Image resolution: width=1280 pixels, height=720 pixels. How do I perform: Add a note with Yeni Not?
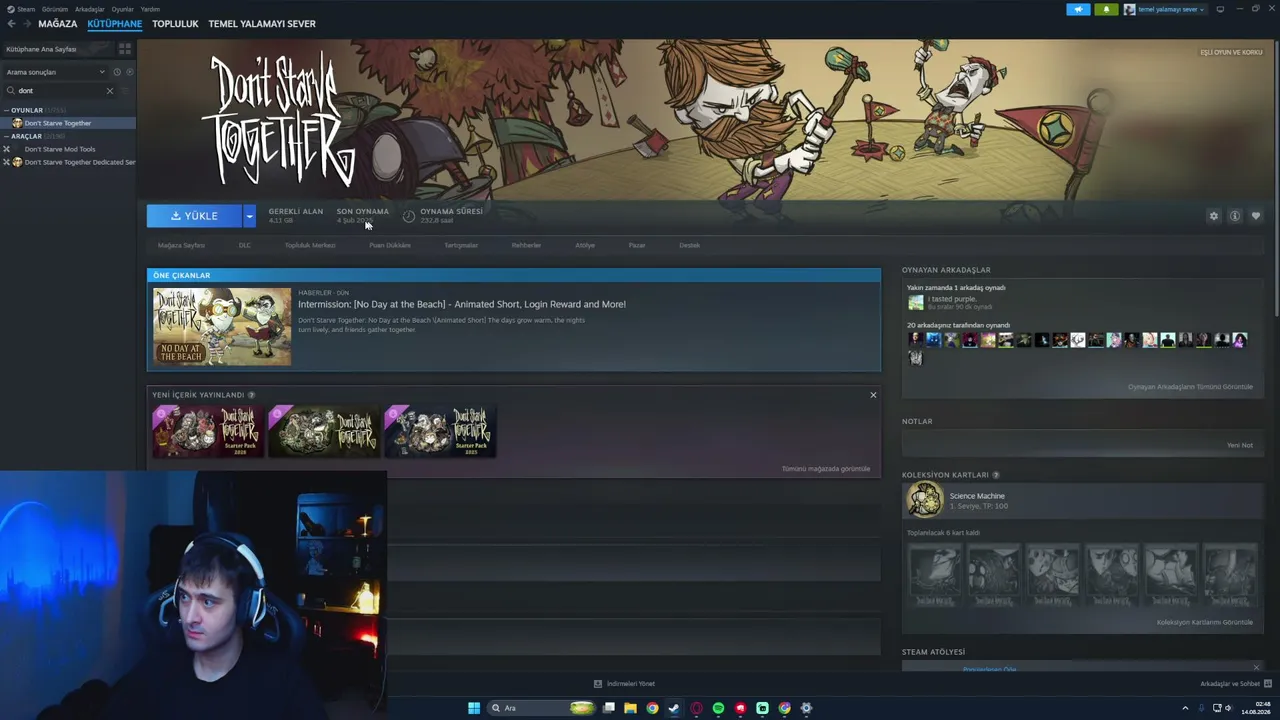point(1240,445)
